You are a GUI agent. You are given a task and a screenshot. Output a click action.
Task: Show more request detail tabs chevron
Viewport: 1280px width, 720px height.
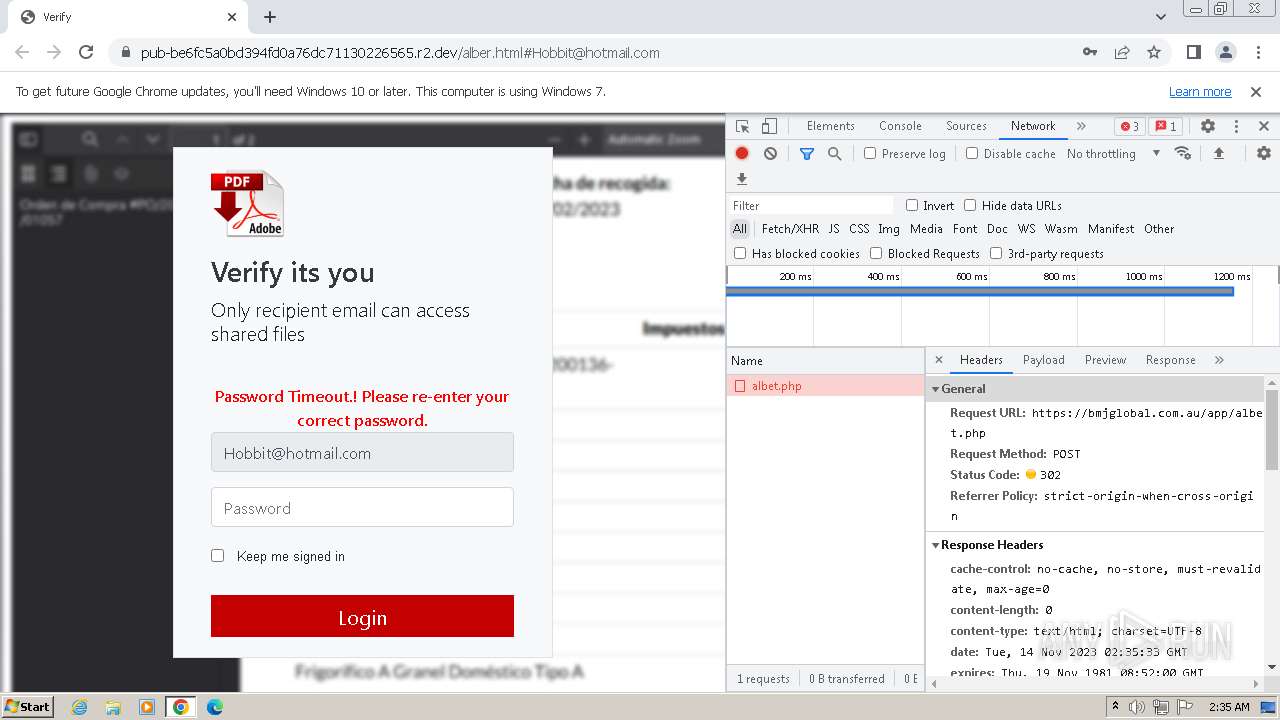click(1219, 360)
